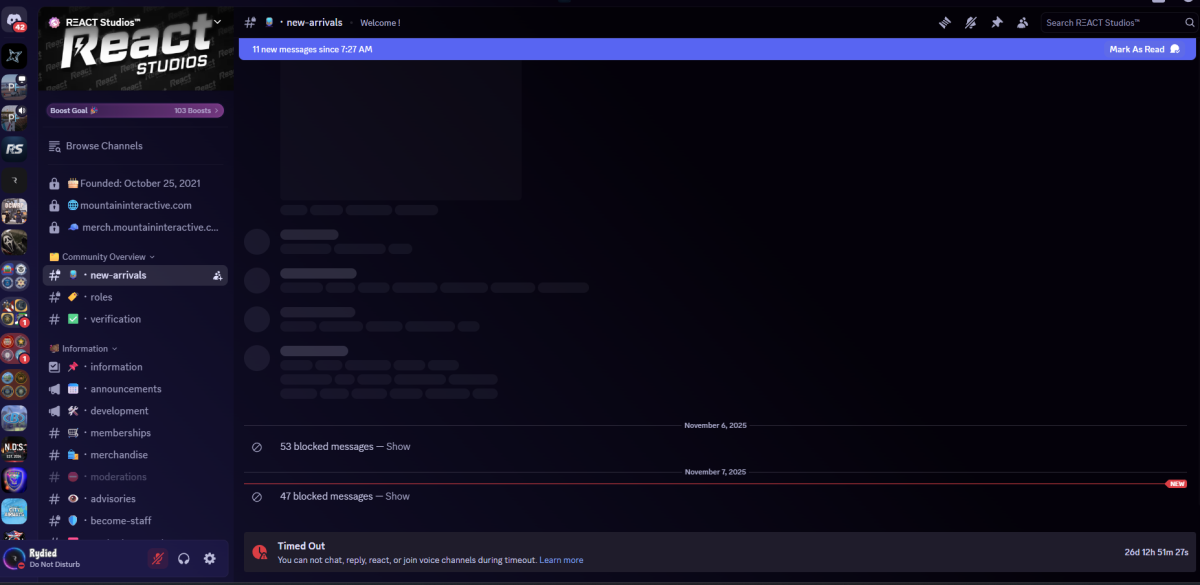Click create invite icon beside new-arrivals
The image size is (1200, 585).
point(217,275)
